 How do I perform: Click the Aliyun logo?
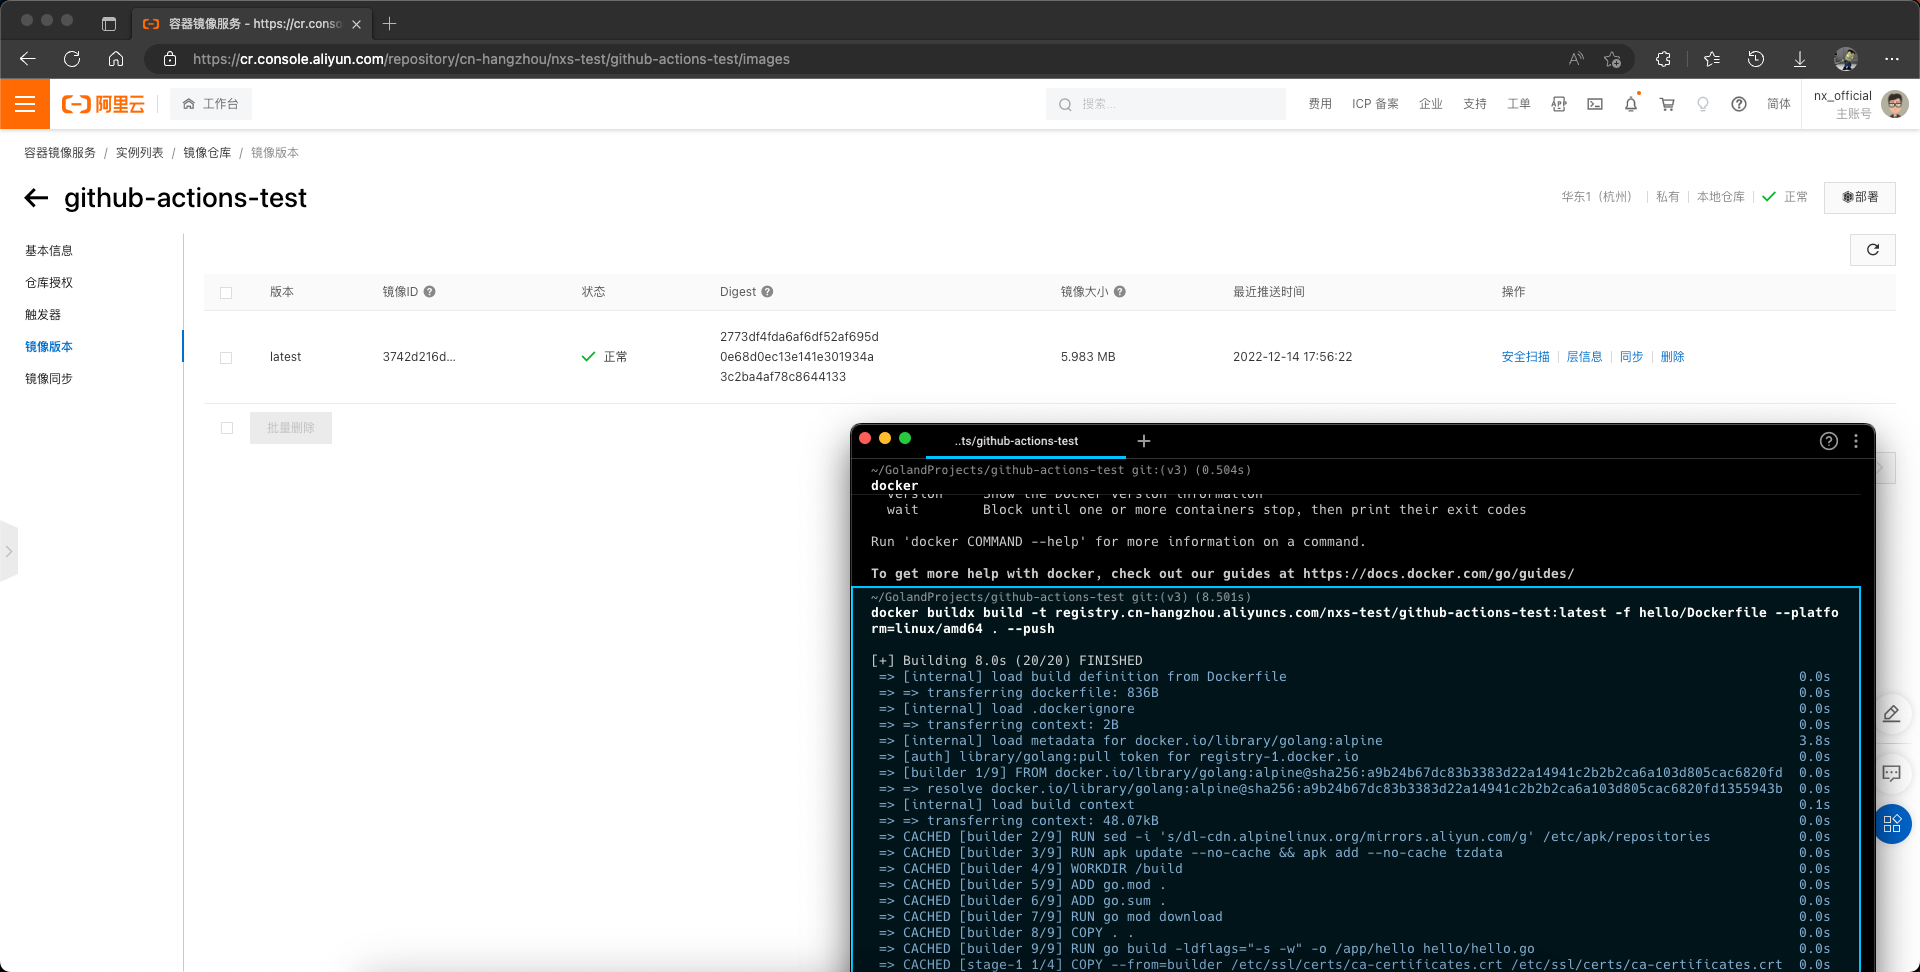(103, 104)
